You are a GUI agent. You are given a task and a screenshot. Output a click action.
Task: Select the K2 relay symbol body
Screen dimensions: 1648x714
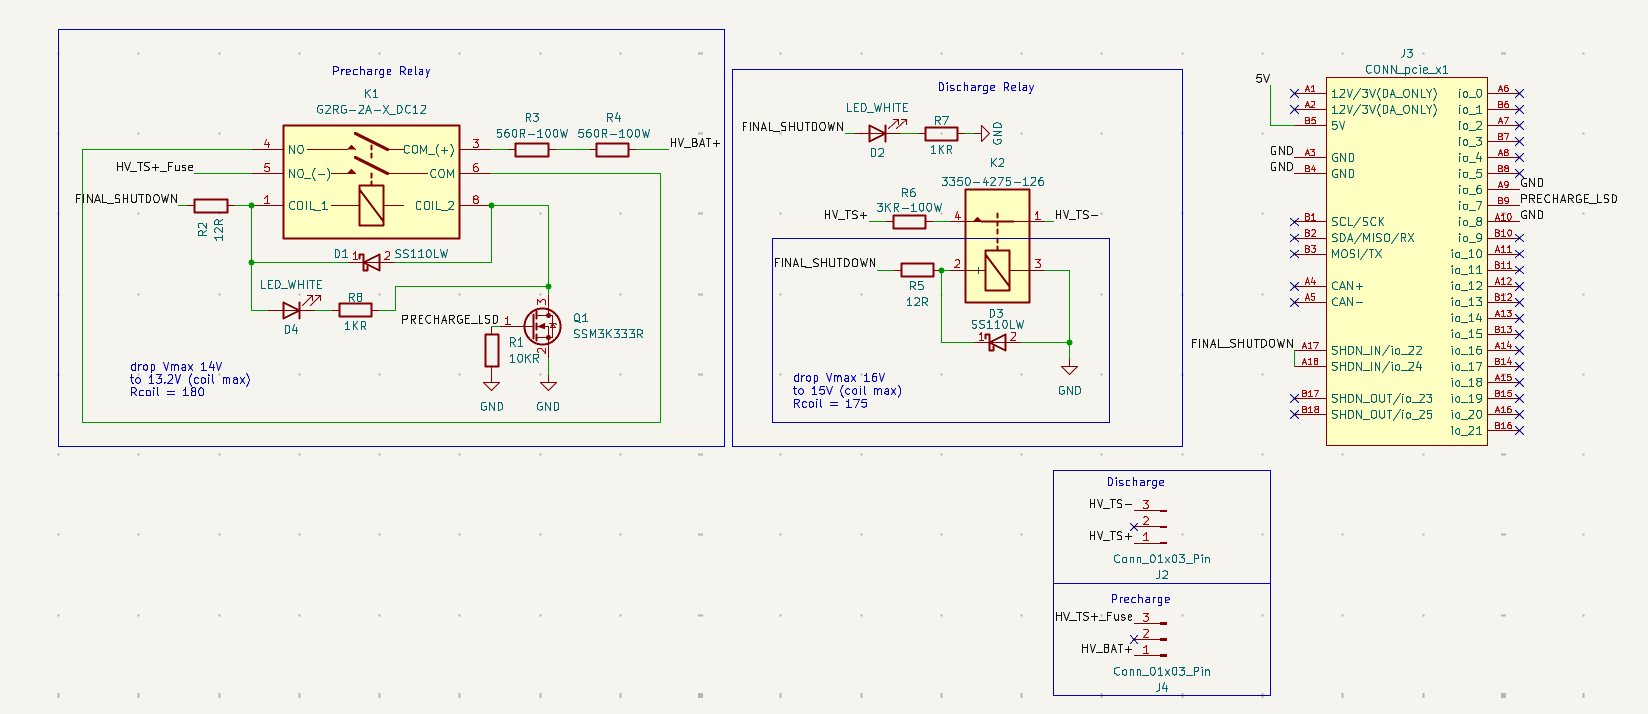tap(997, 246)
